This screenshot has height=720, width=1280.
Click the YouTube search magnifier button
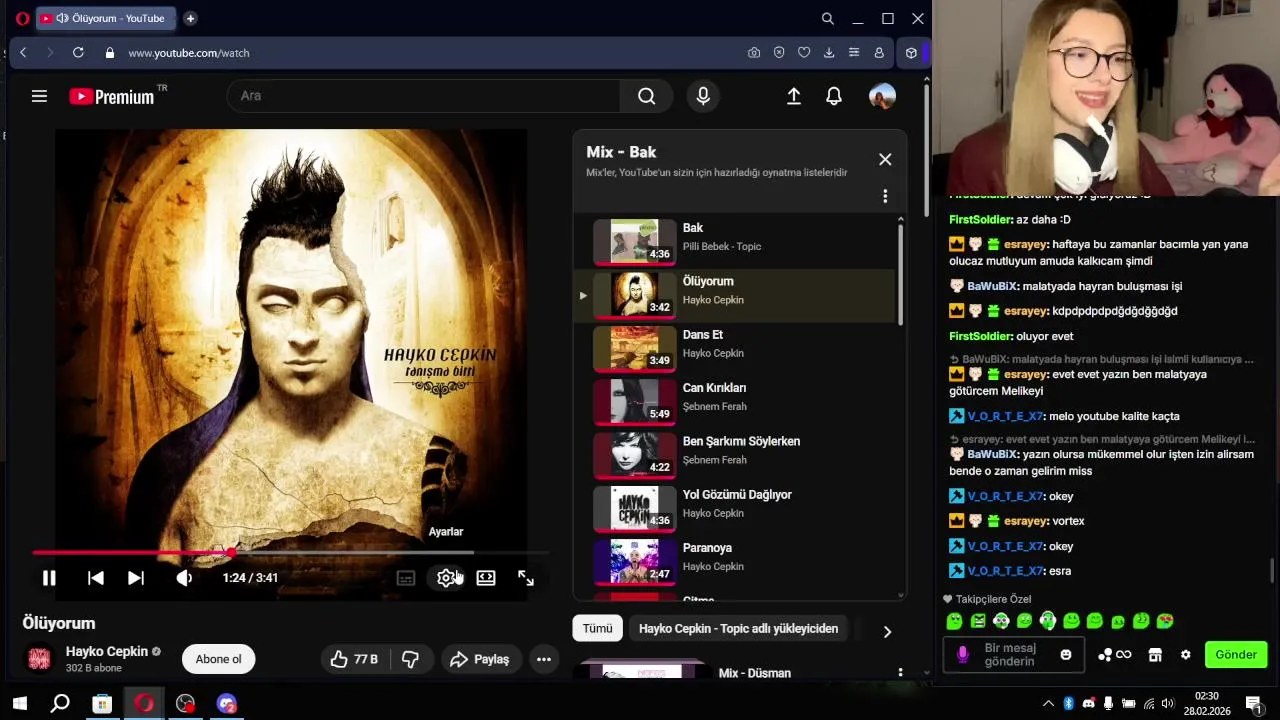coord(647,96)
